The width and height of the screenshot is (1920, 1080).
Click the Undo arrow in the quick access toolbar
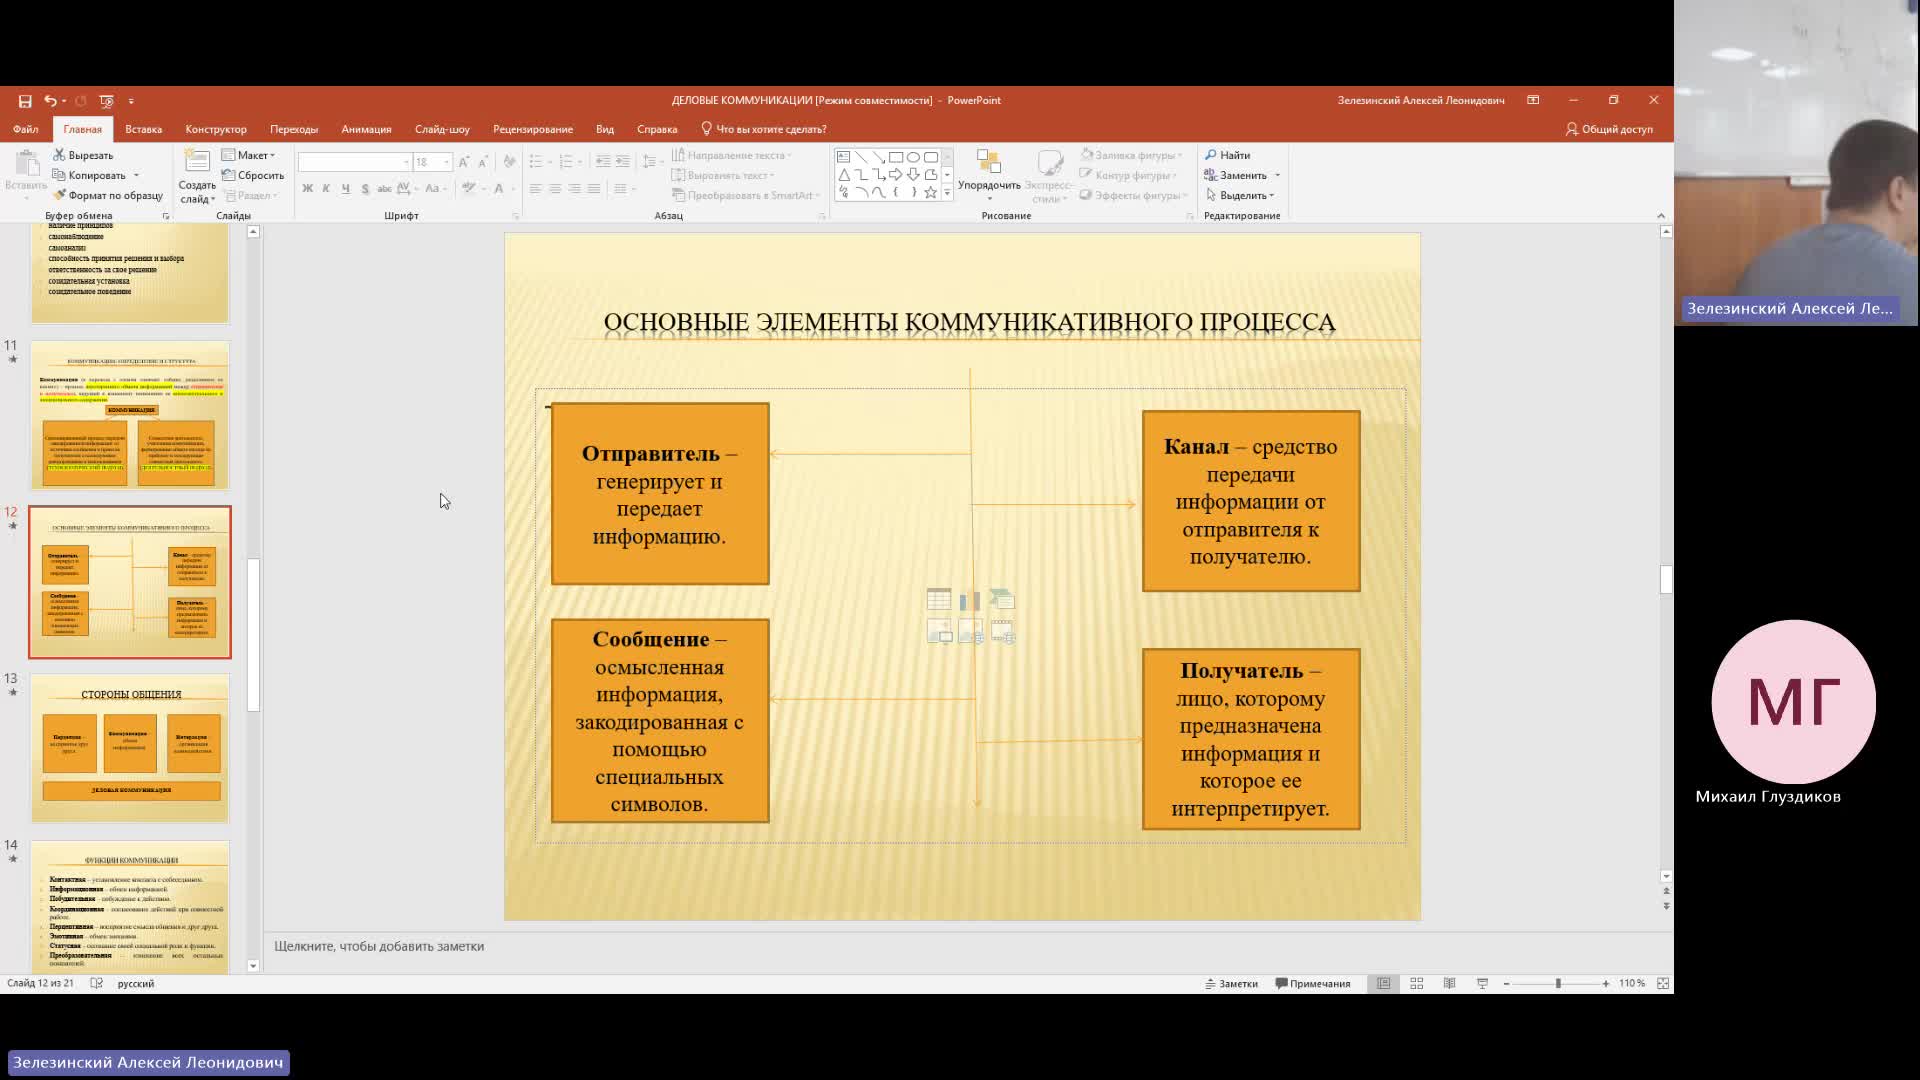(x=49, y=100)
